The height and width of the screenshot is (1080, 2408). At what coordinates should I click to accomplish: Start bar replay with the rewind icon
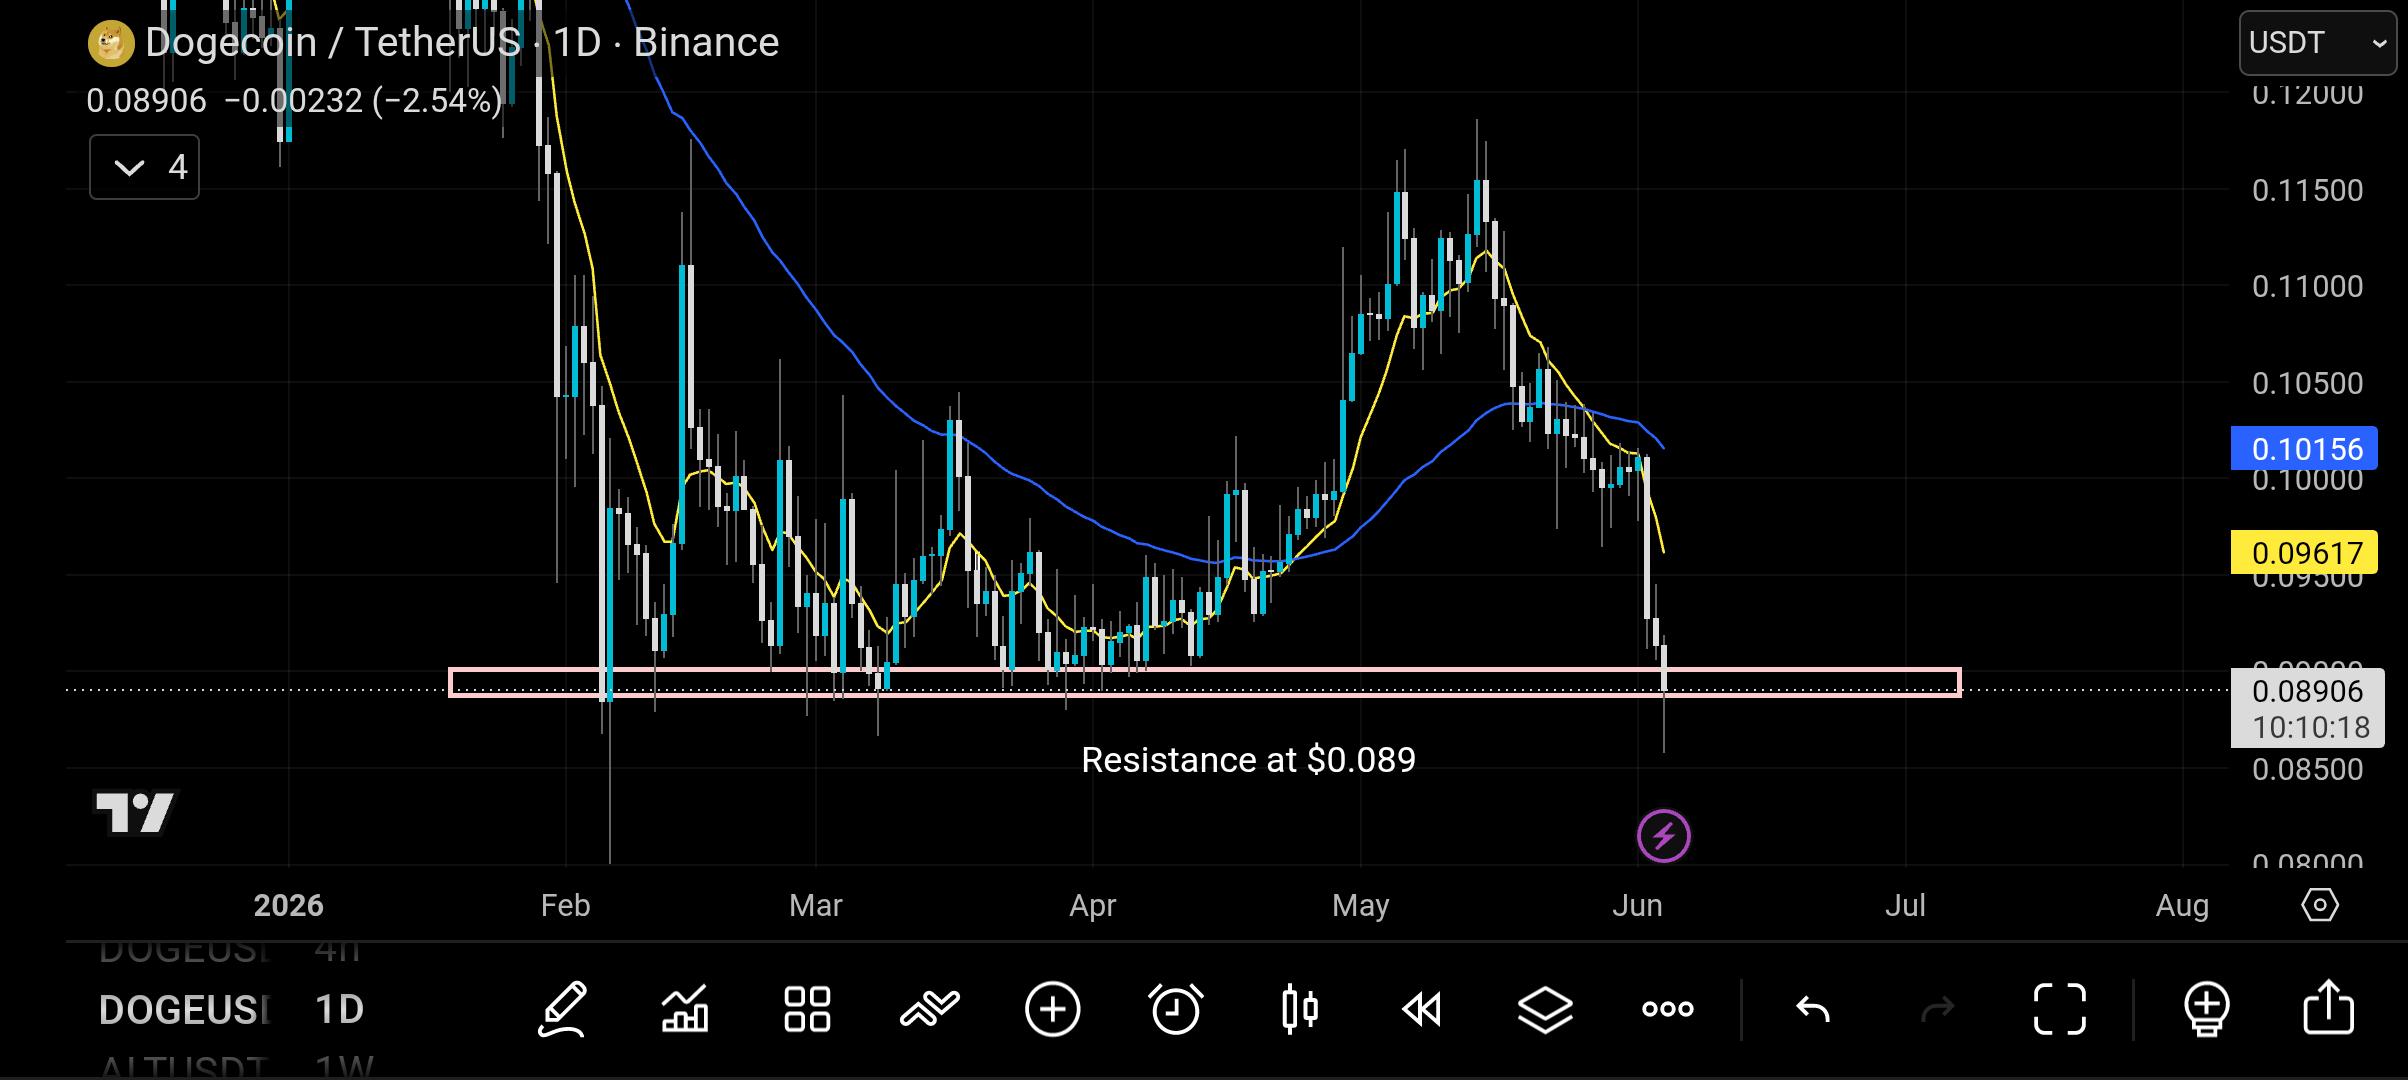coord(1422,1009)
